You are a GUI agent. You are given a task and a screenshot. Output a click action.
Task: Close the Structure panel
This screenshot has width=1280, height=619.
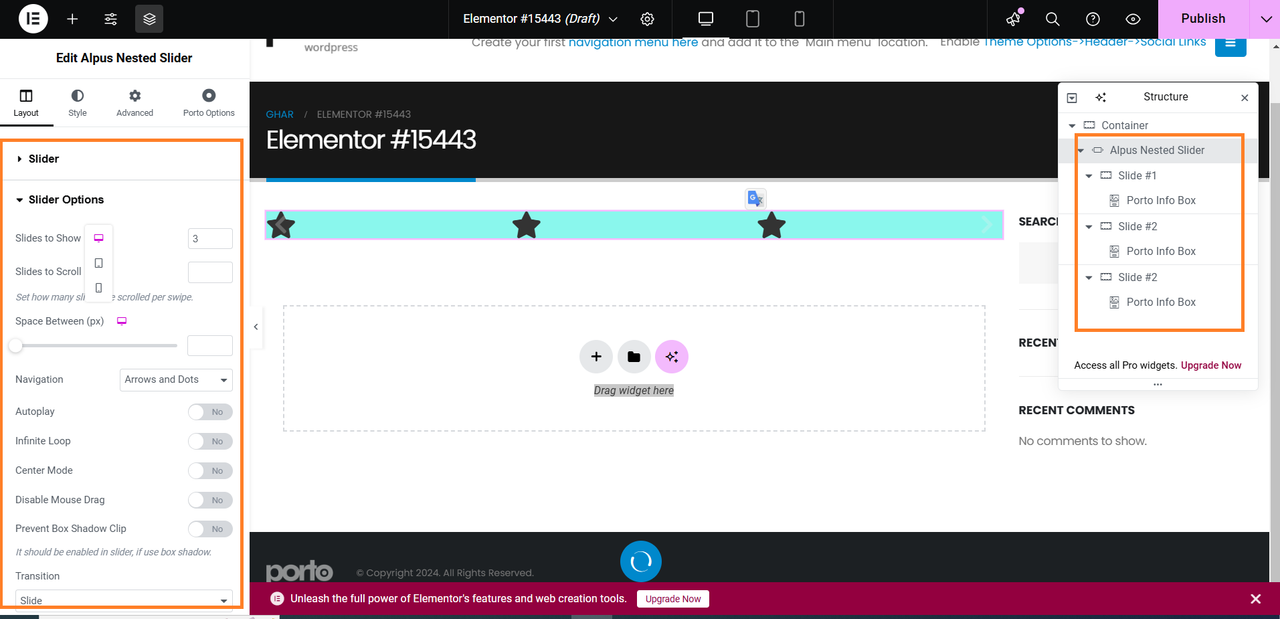point(1244,98)
